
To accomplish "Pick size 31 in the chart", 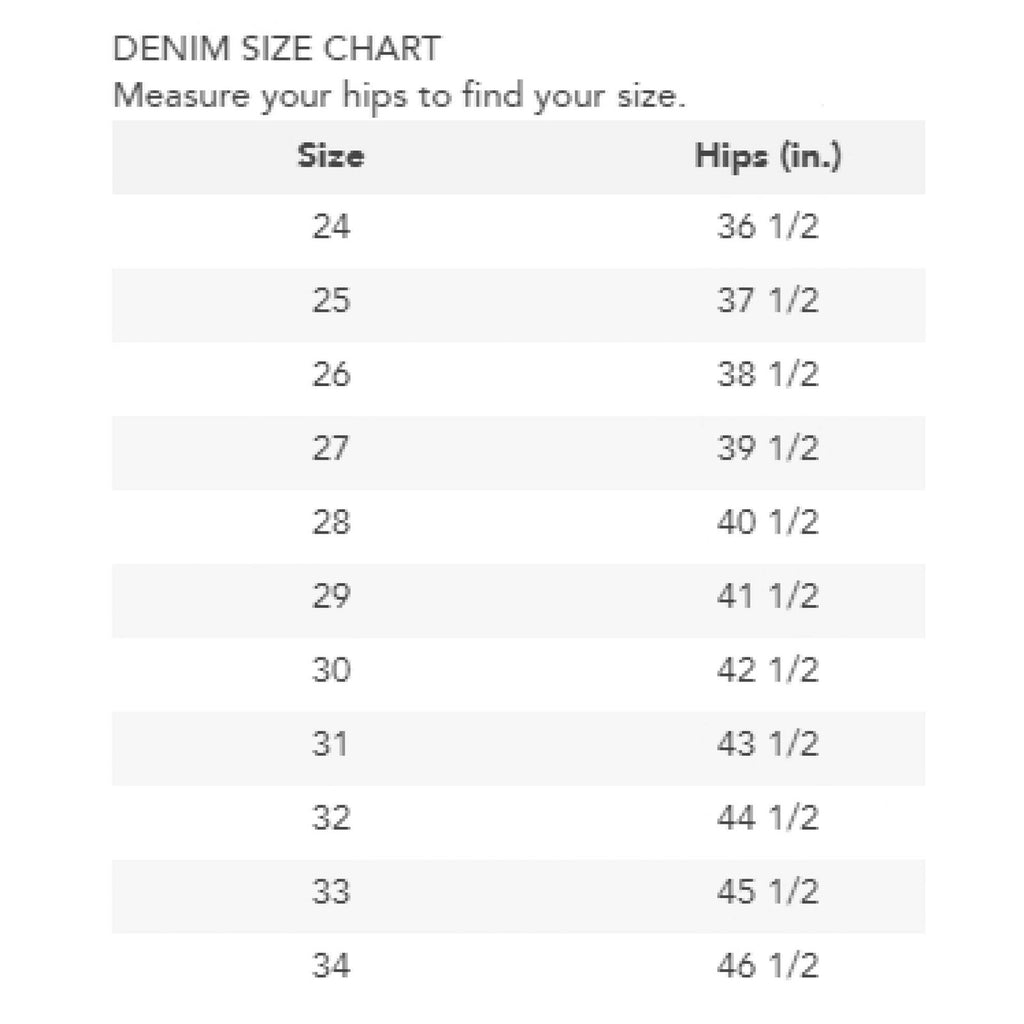I will point(331,745).
